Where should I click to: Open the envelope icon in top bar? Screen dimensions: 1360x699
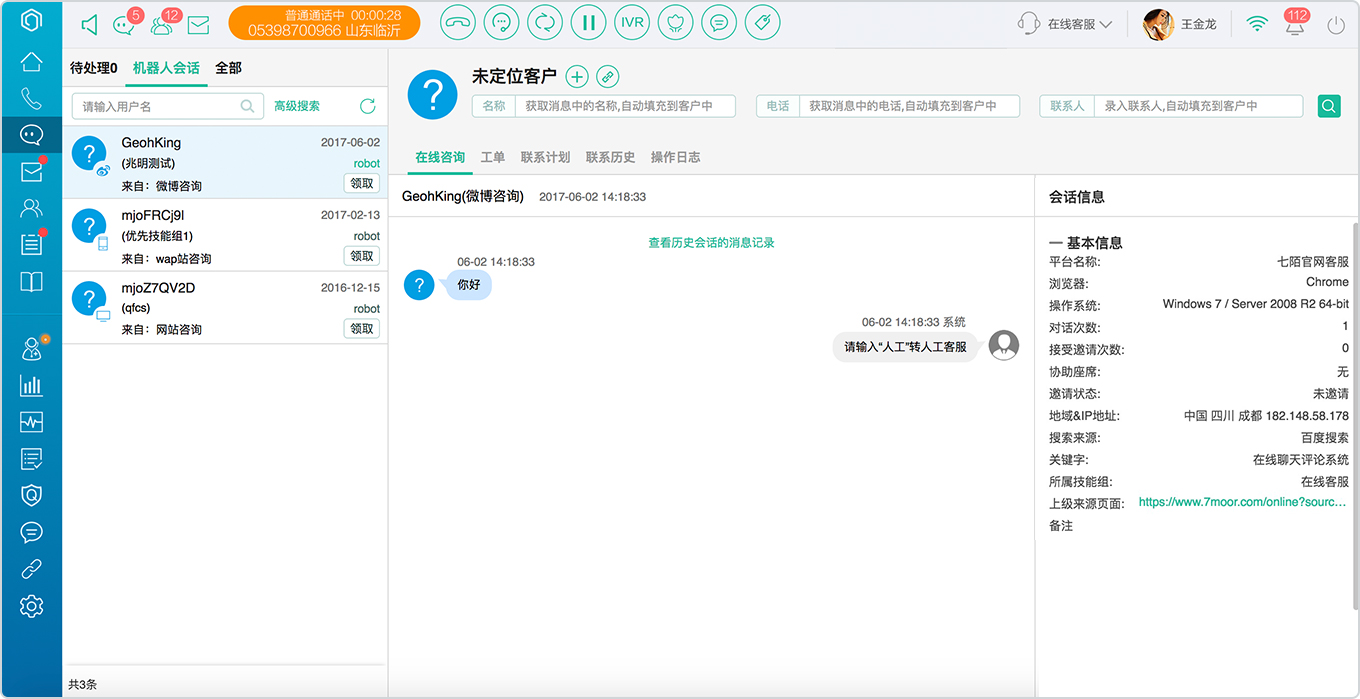(198, 25)
